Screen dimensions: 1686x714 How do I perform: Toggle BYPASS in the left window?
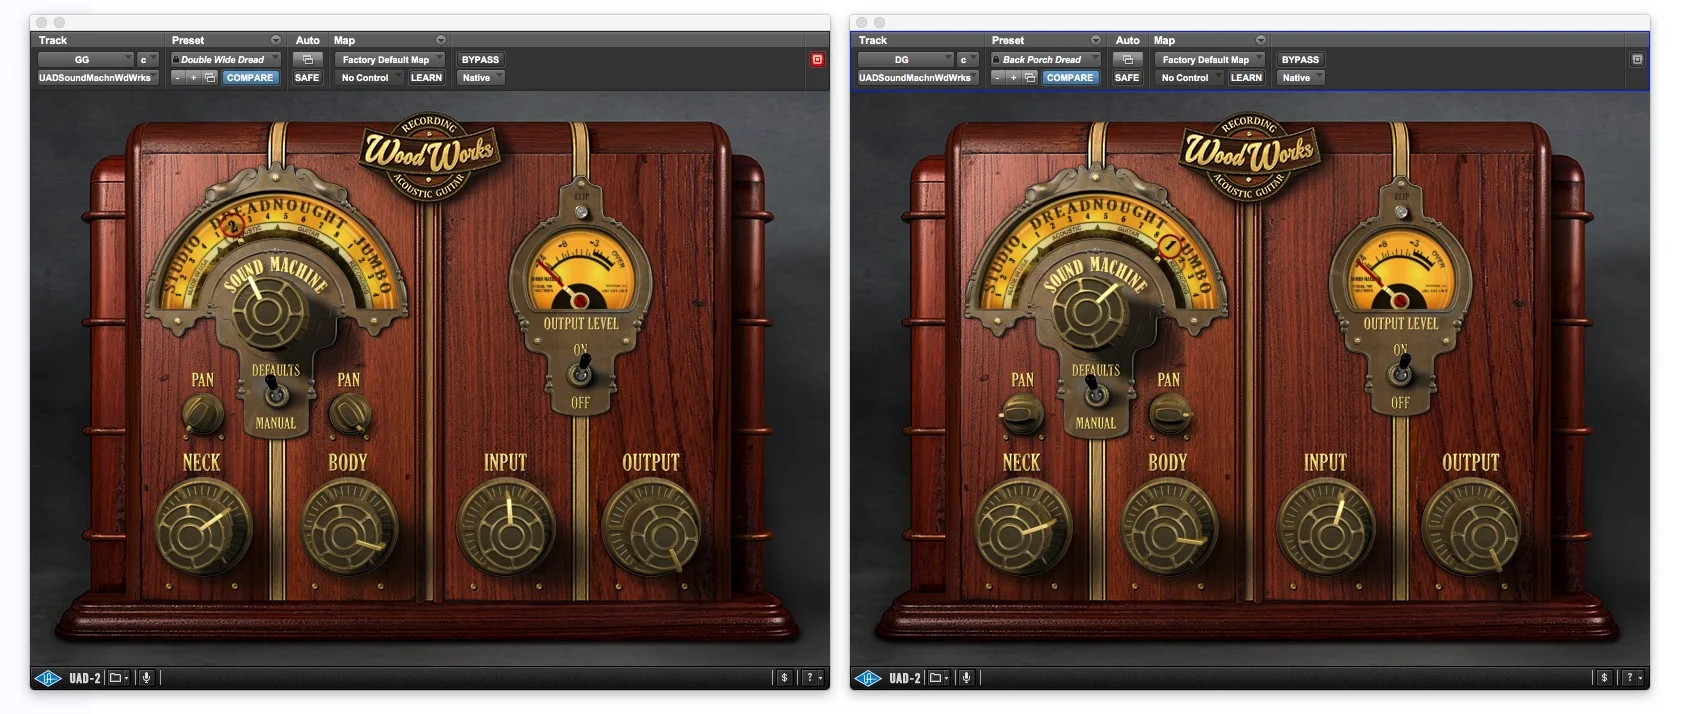480,60
